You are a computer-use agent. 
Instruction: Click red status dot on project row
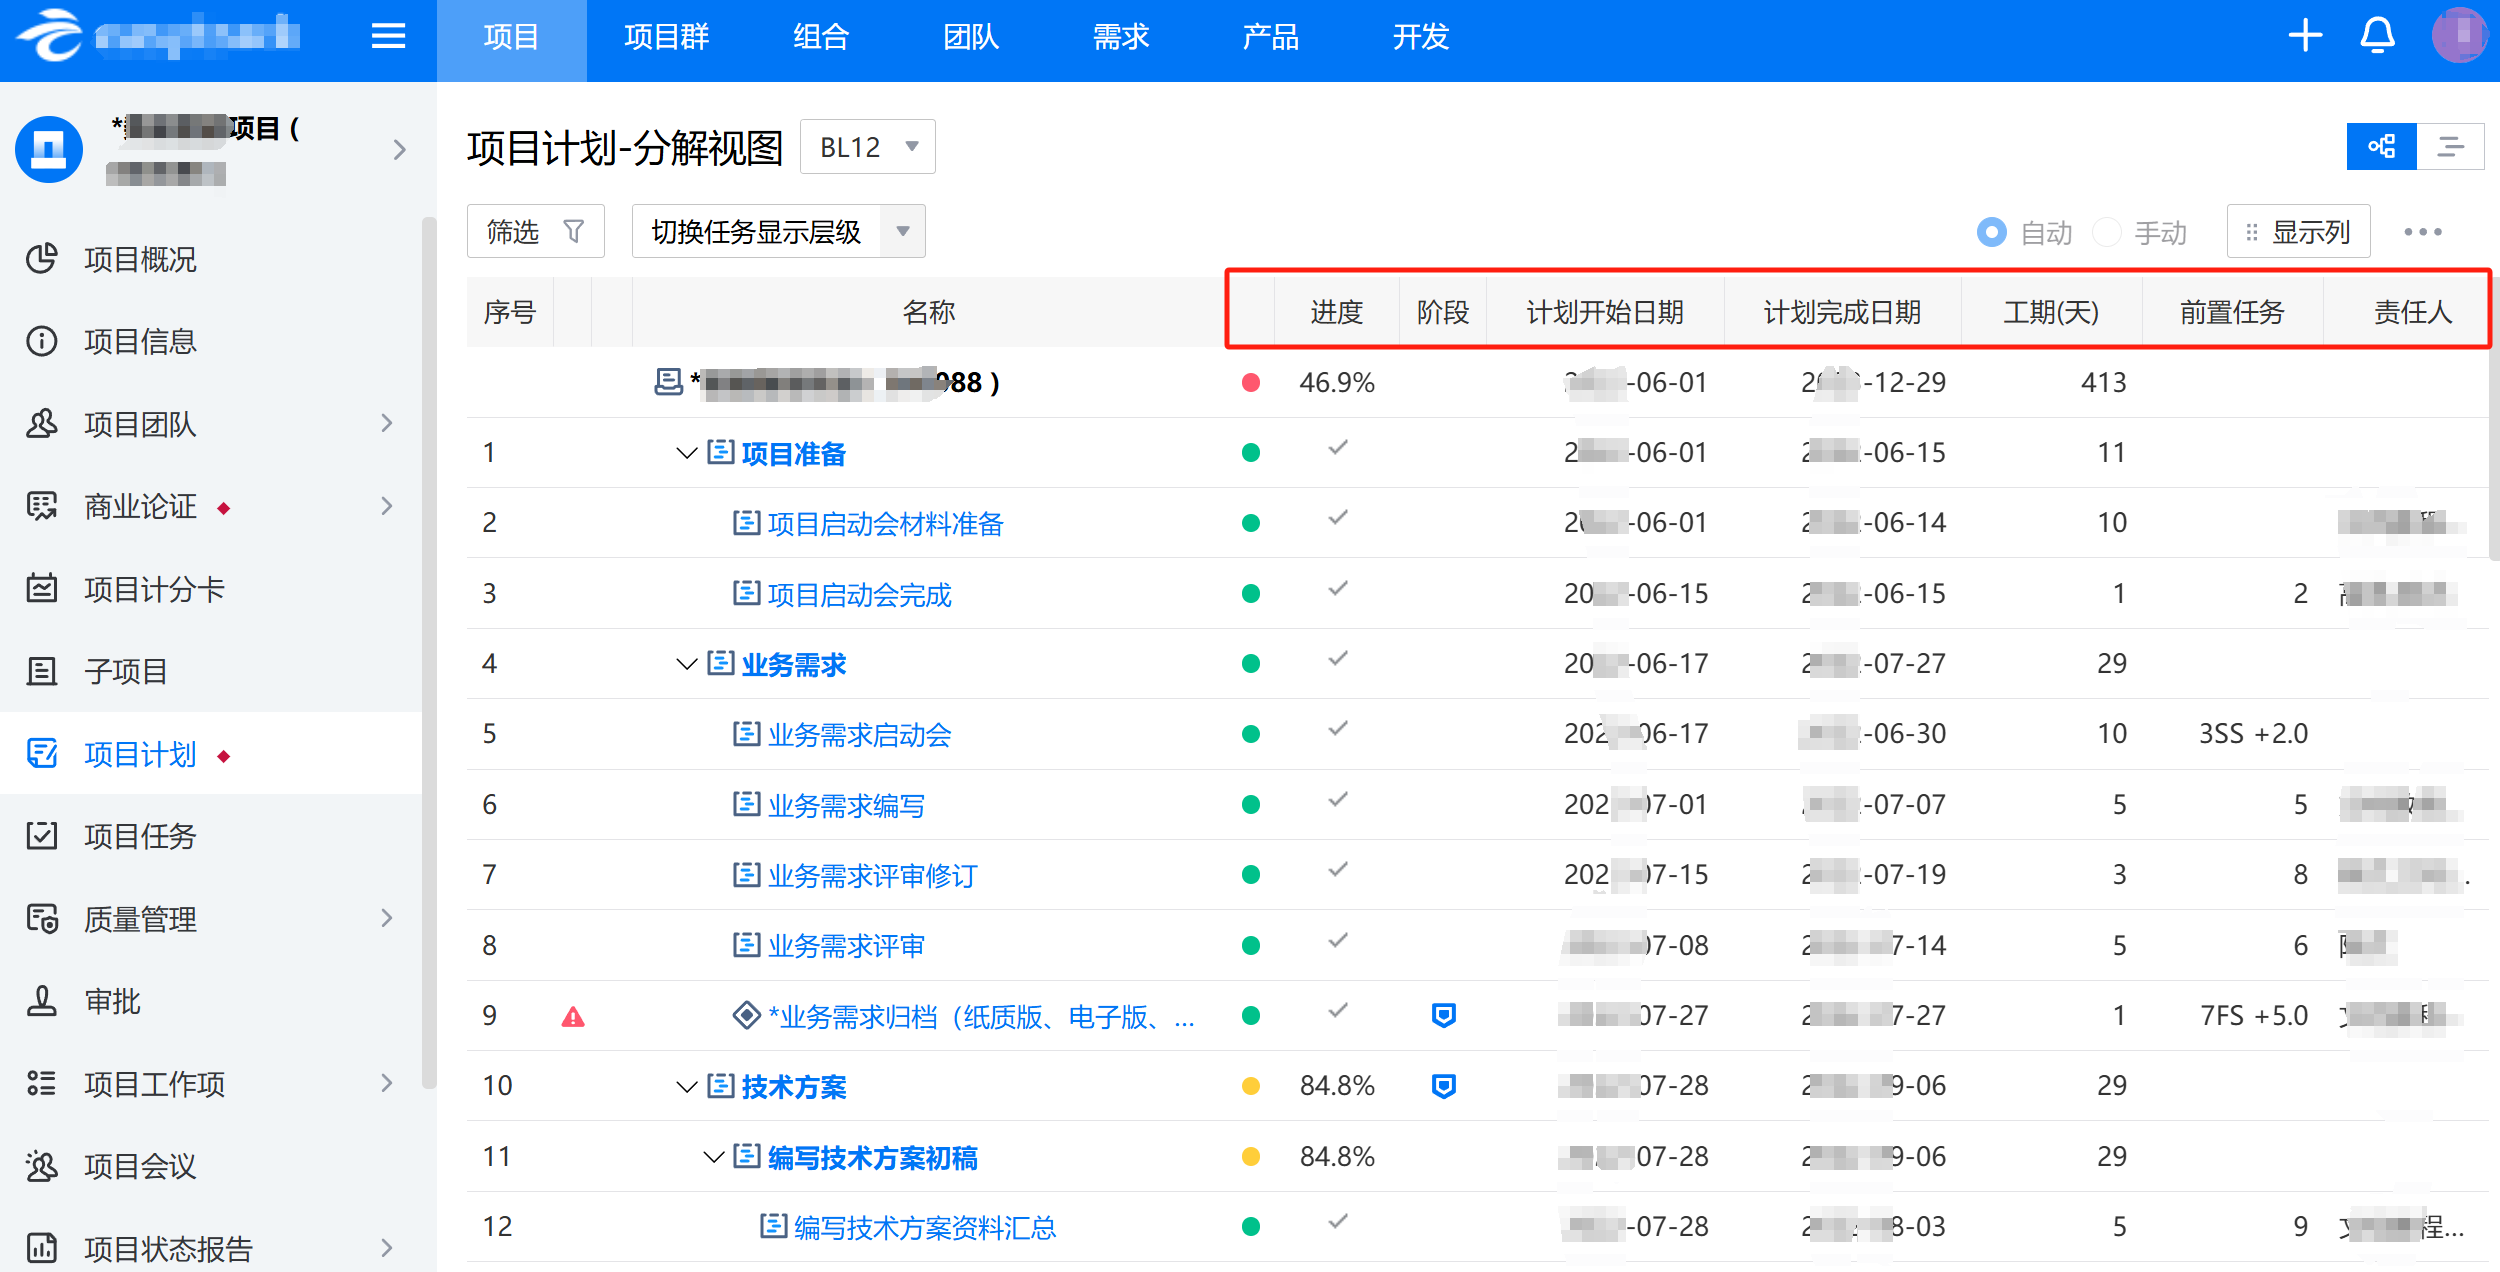click(1250, 383)
